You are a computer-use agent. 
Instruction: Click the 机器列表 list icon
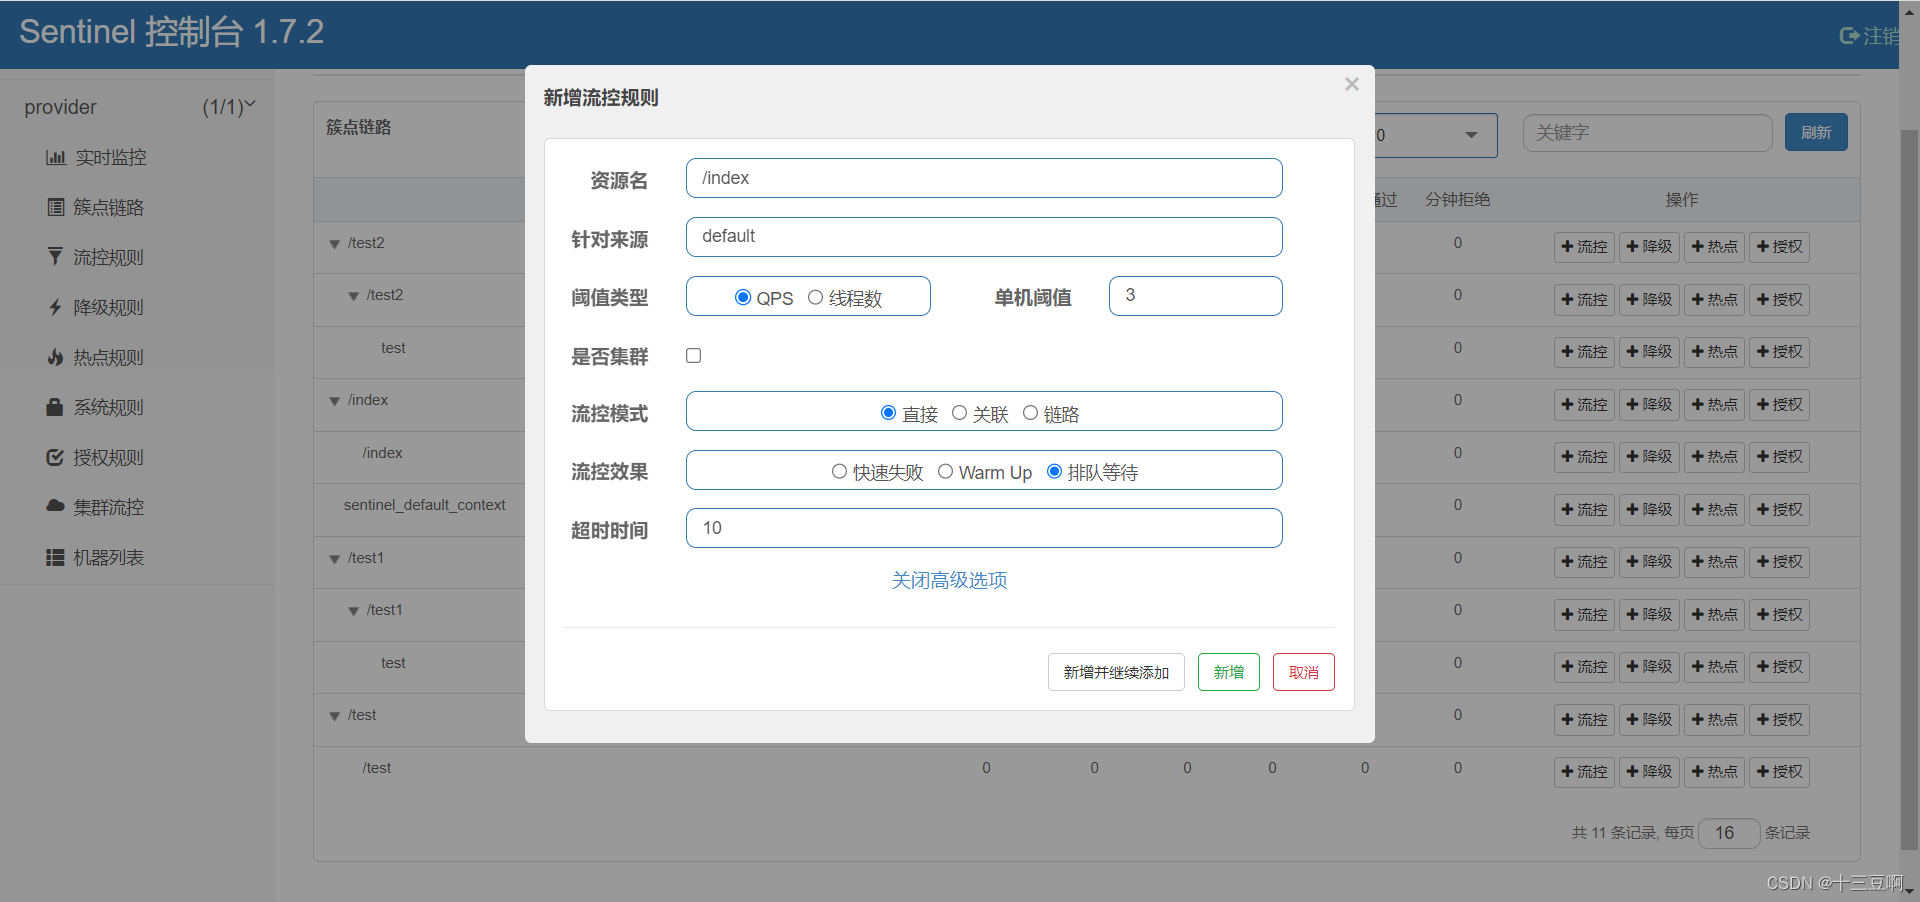55,557
